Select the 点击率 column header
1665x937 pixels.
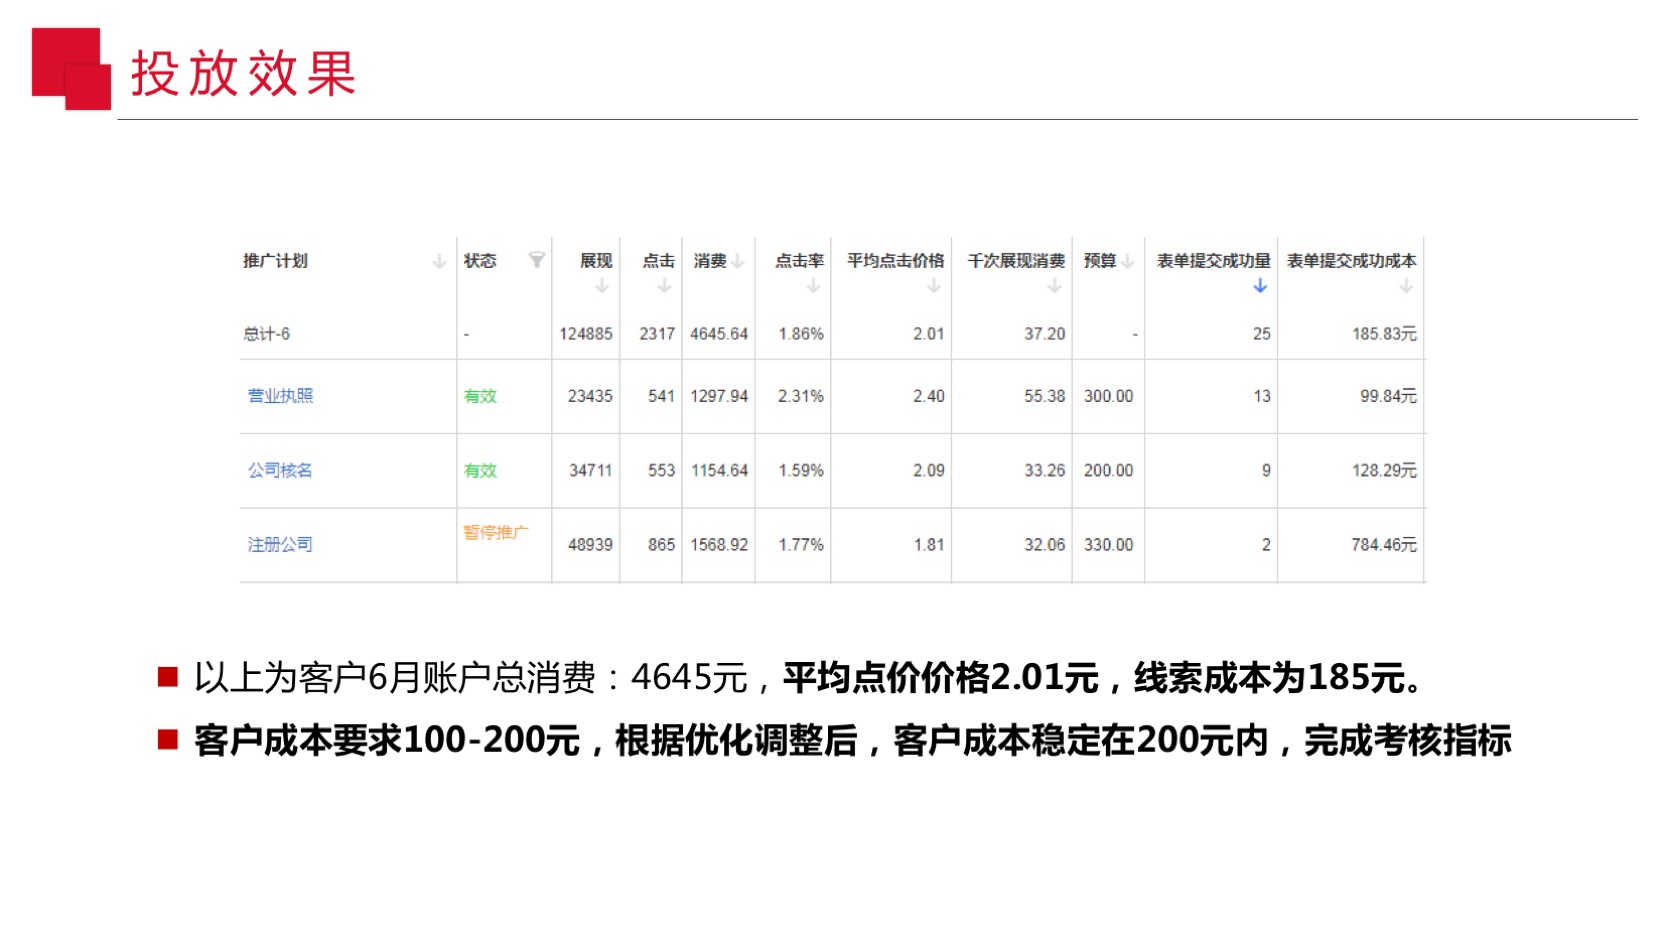click(799, 261)
